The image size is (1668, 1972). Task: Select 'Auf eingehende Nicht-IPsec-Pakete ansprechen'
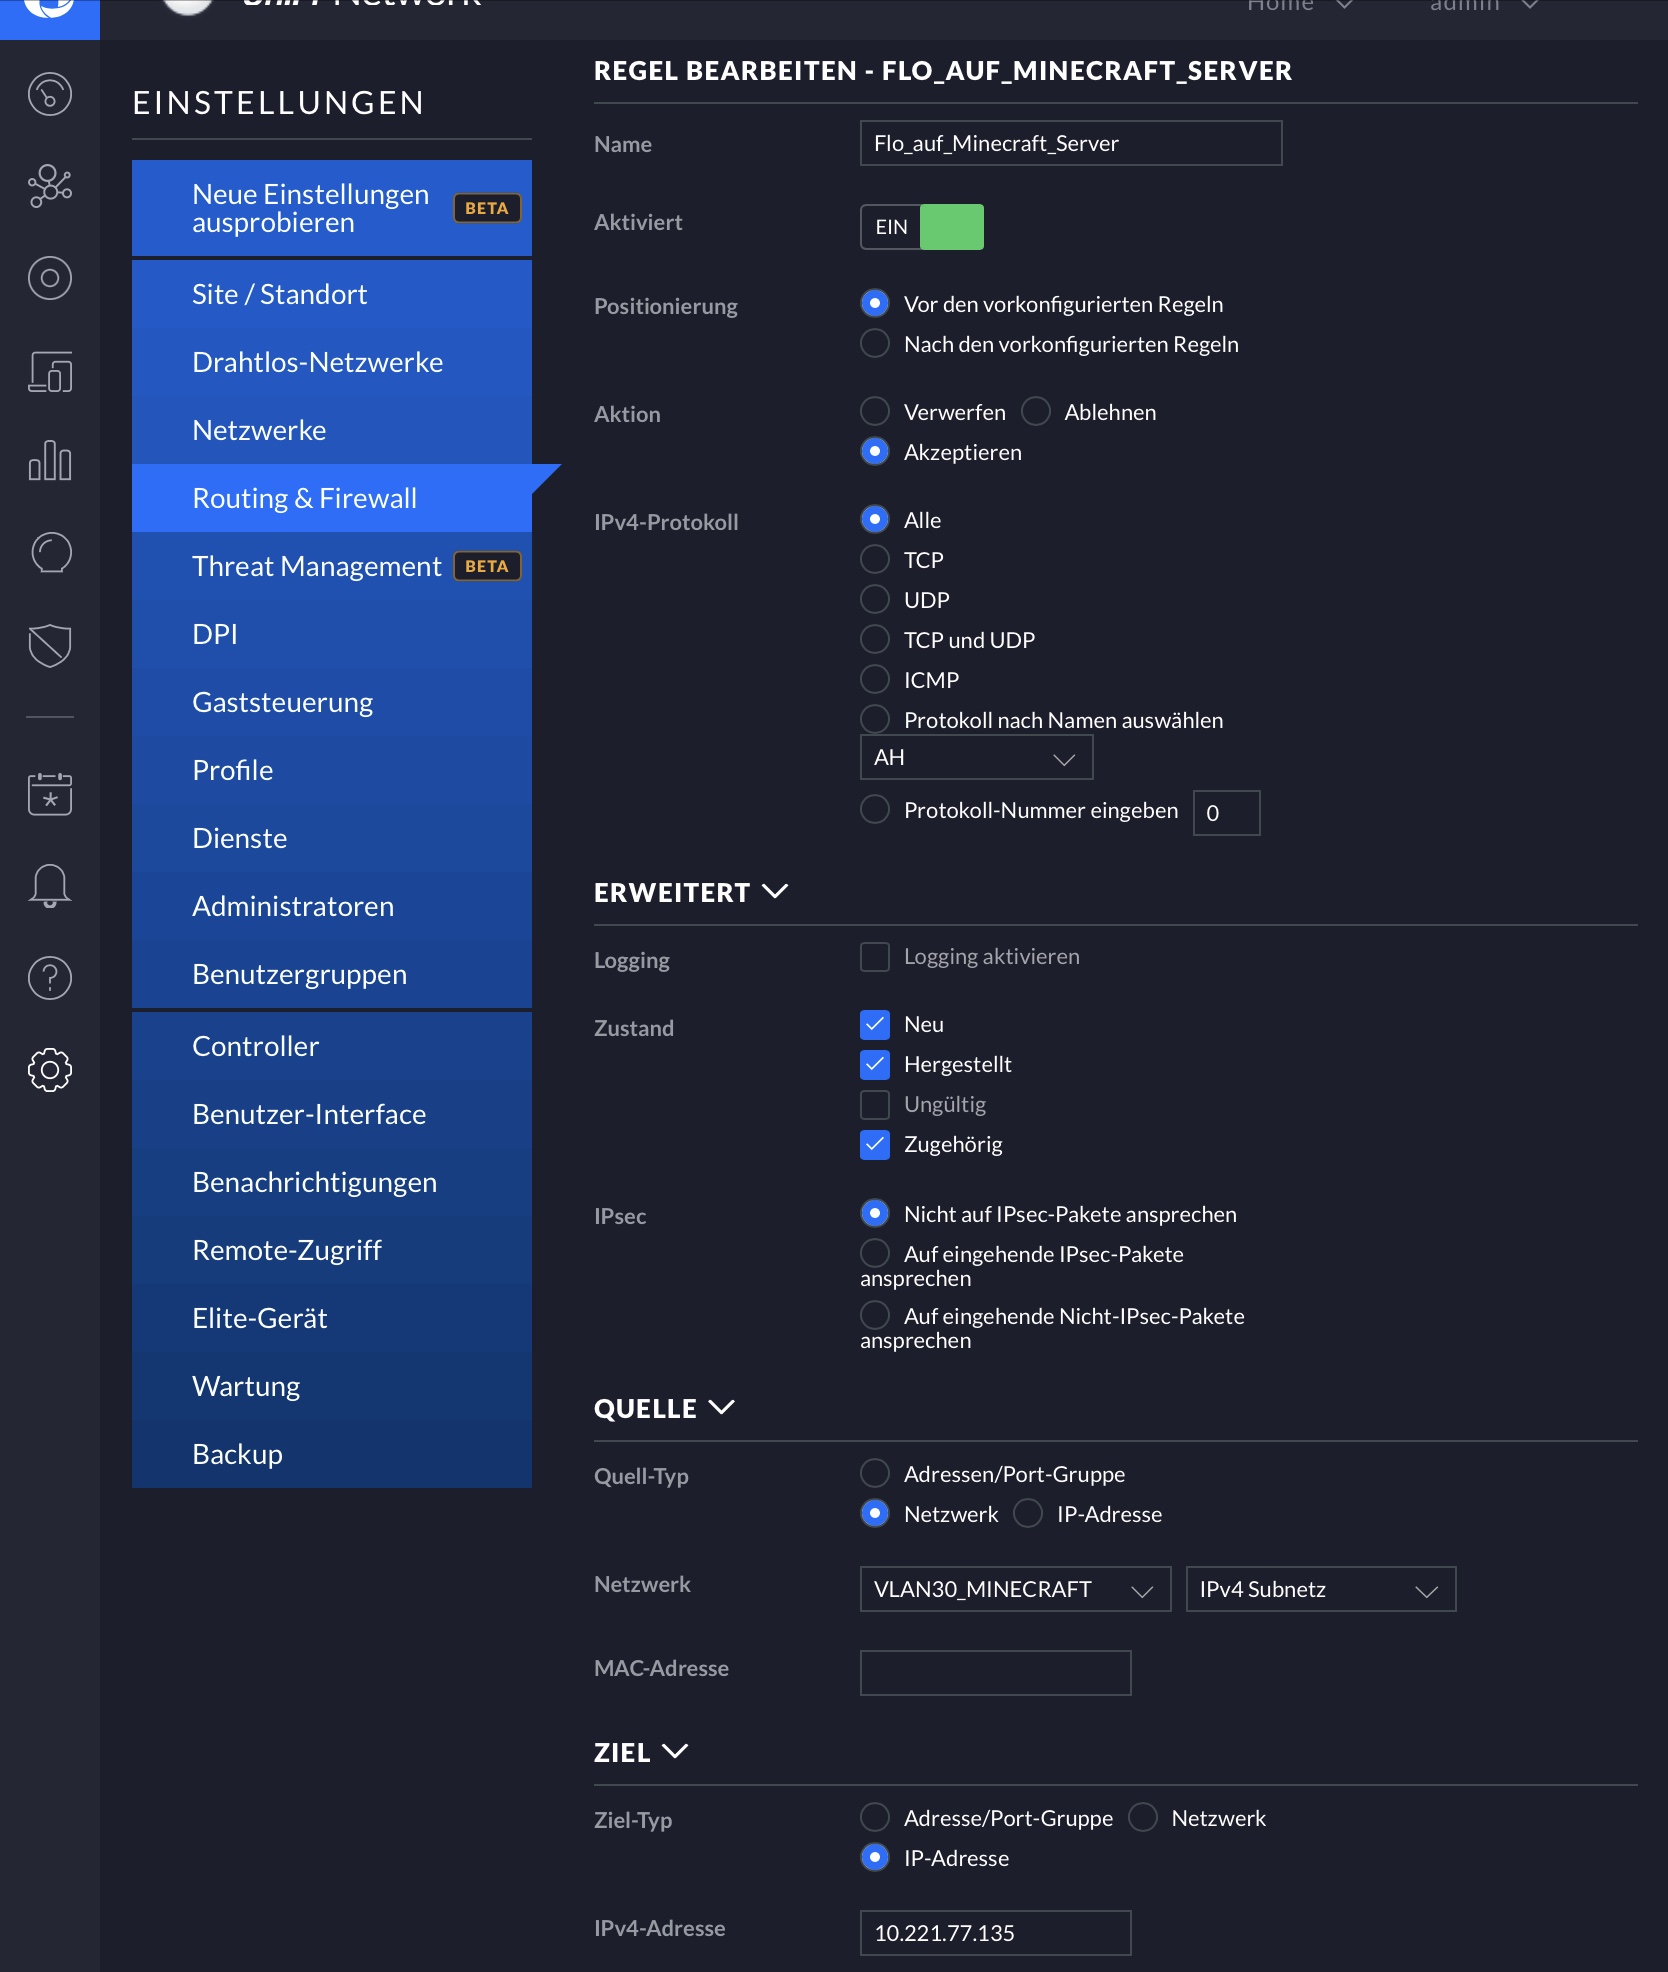(x=875, y=1315)
